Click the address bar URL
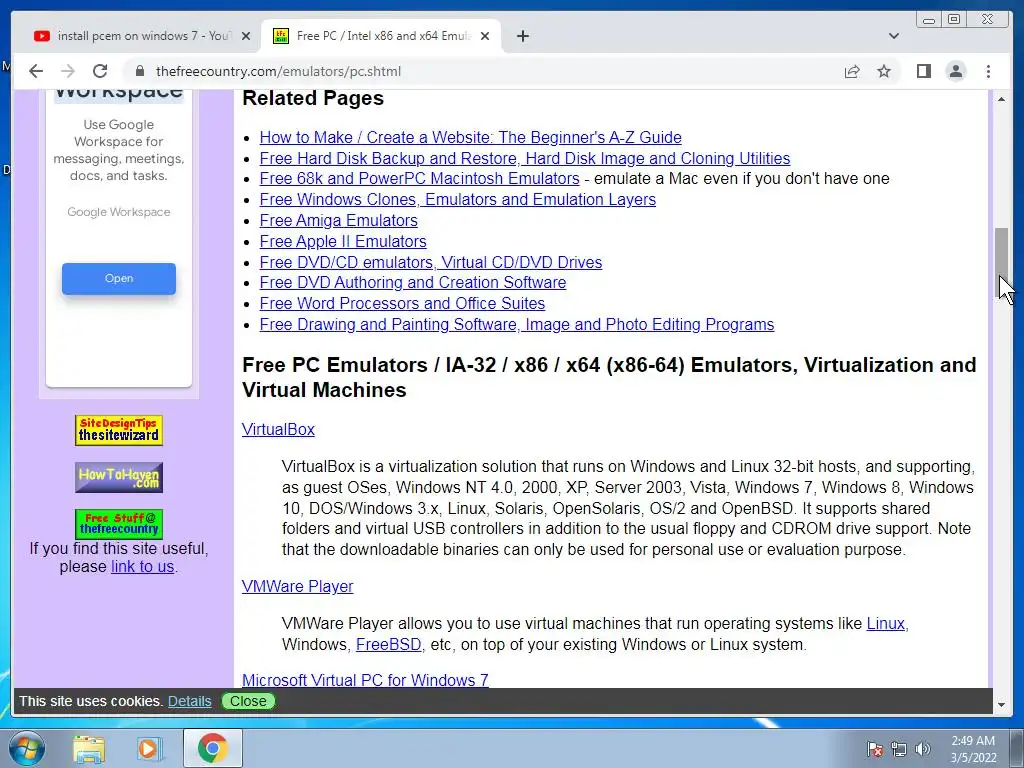Image resolution: width=1024 pixels, height=768 pixels. point(278,71)
